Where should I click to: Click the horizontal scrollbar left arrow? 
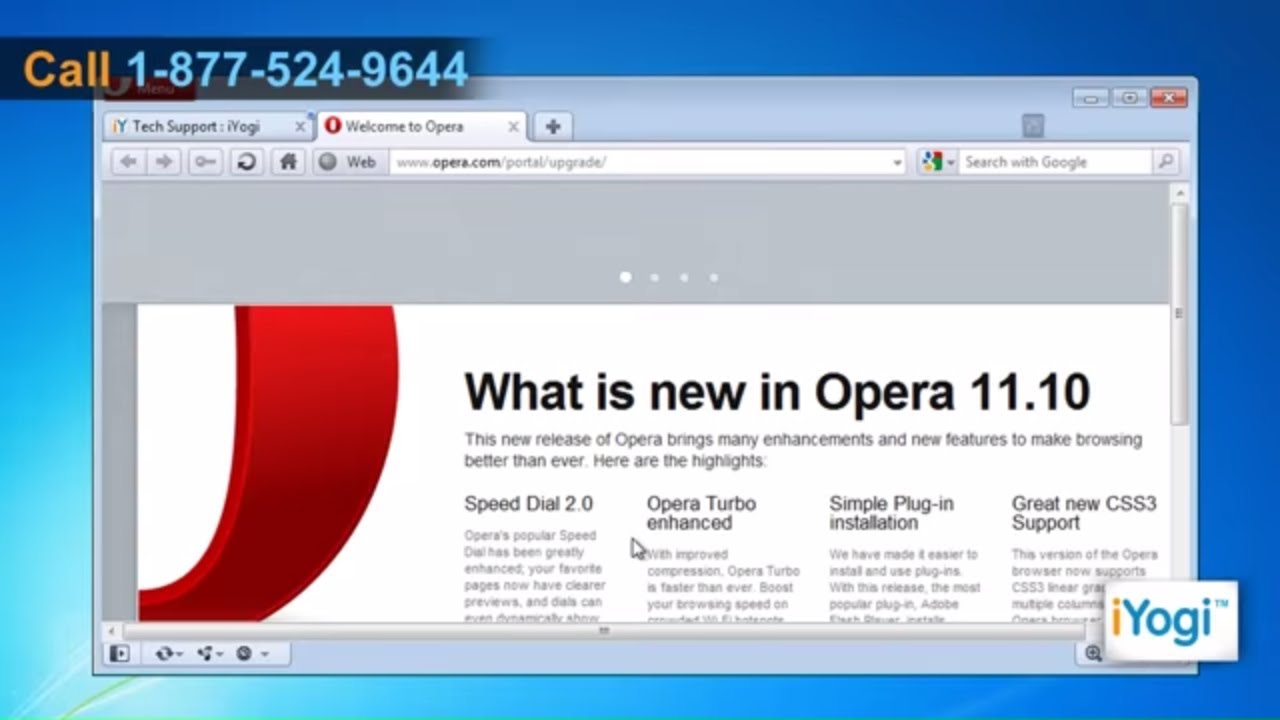click(x=112, y=631)
